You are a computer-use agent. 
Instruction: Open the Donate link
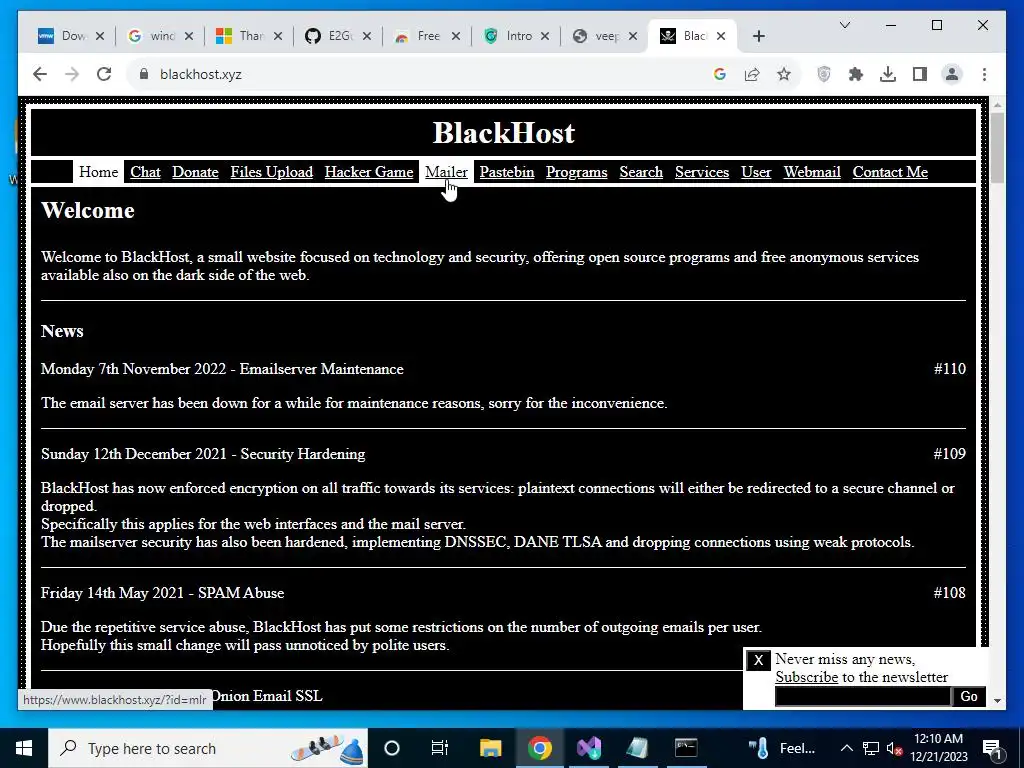tap(195, 172)
